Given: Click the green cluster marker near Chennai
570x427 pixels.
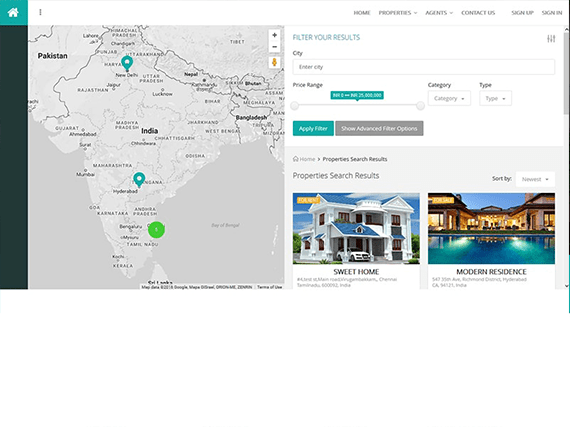Looking at the screenshot, I should (156, 230).
